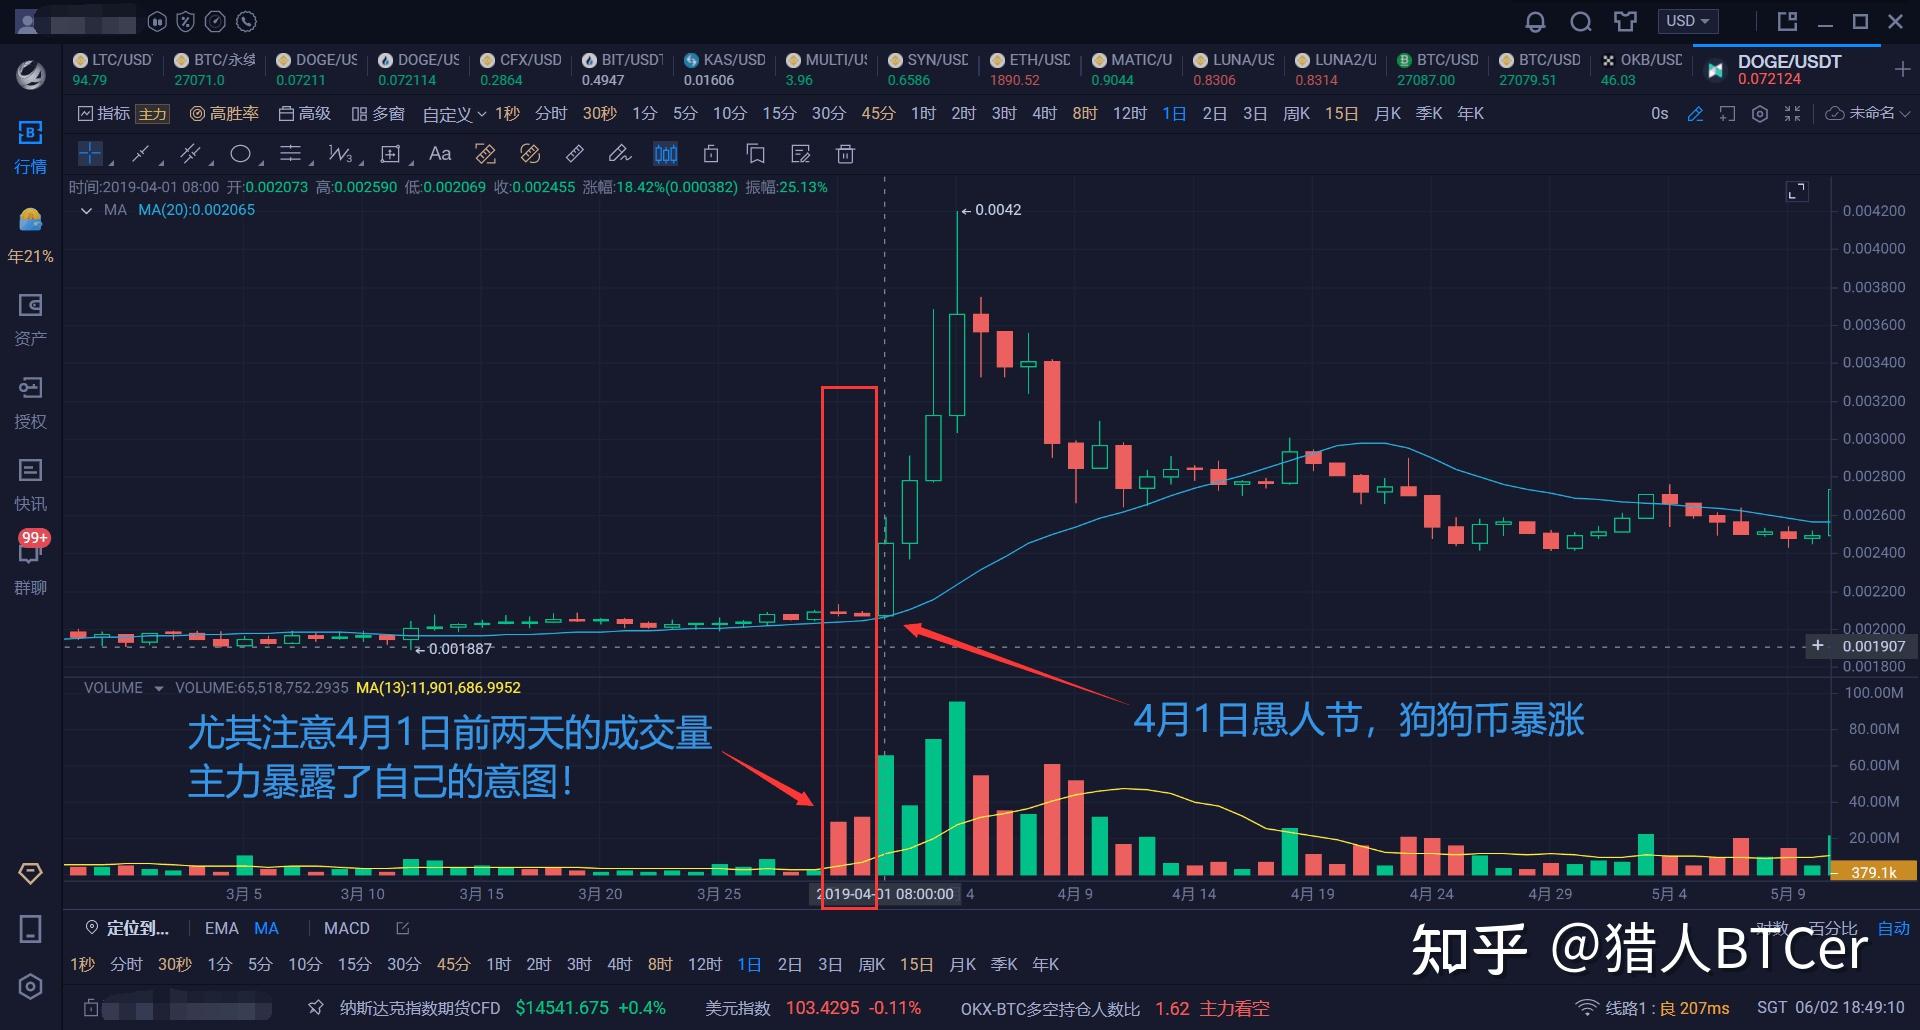Click the blue pencil drawing toggle icon
This screenshot has height=1030, width=1920.
(x=1695, y=114)
